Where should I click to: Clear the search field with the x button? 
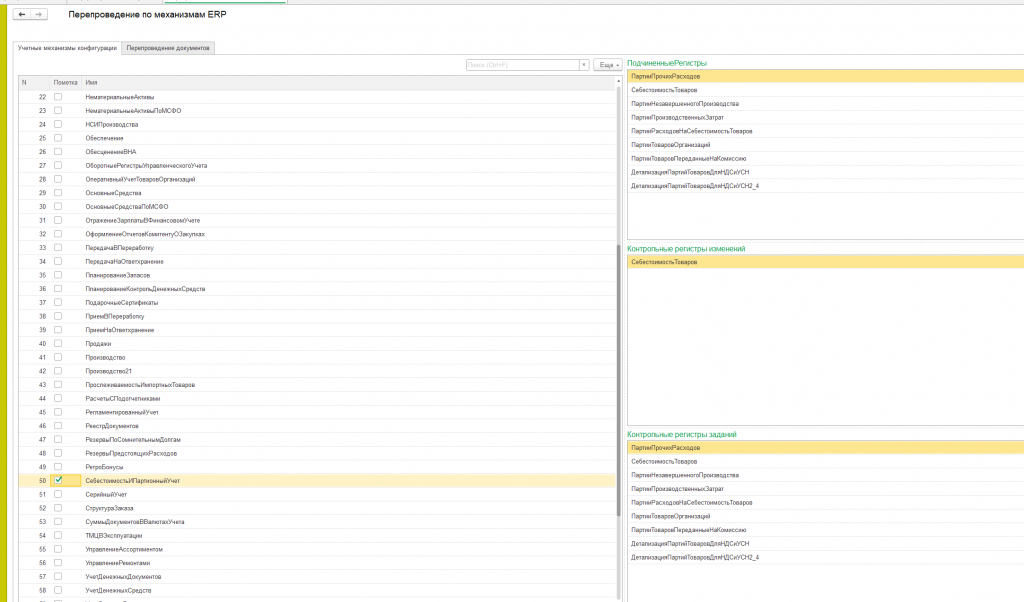coord(584,65)
